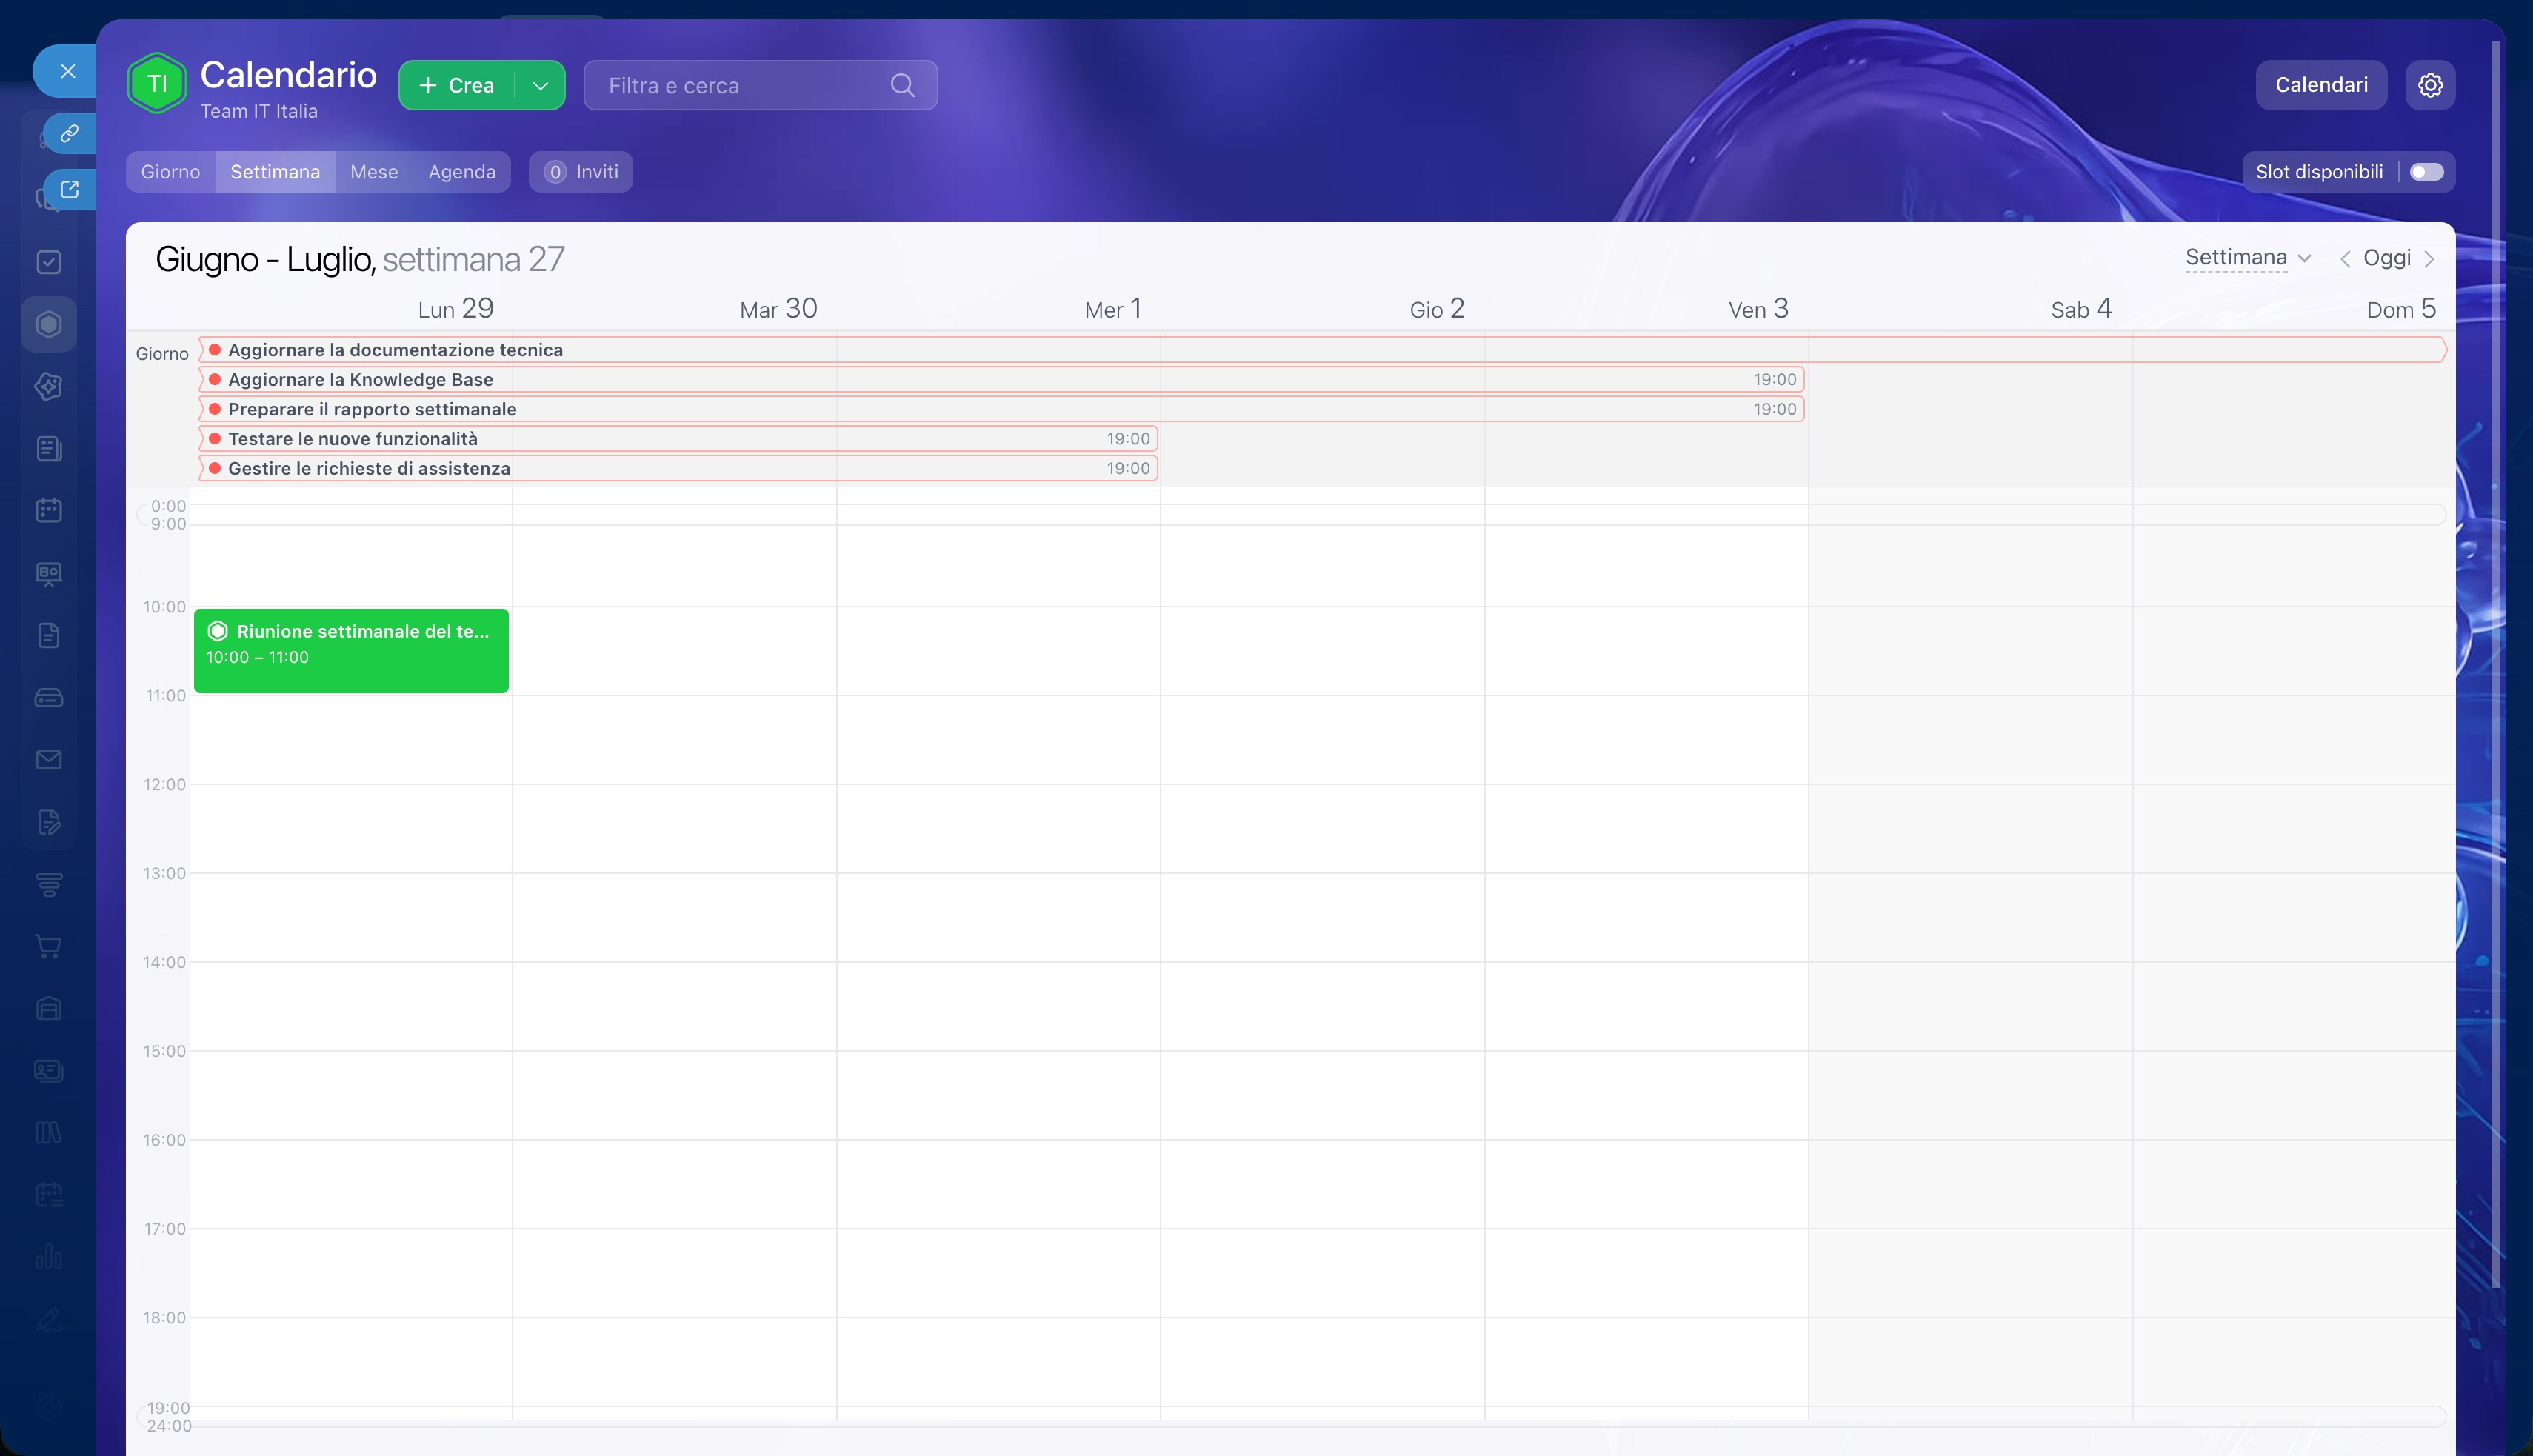
Task: Toggle the Slot disponibili switch
Action: [x=2427, y=172]
